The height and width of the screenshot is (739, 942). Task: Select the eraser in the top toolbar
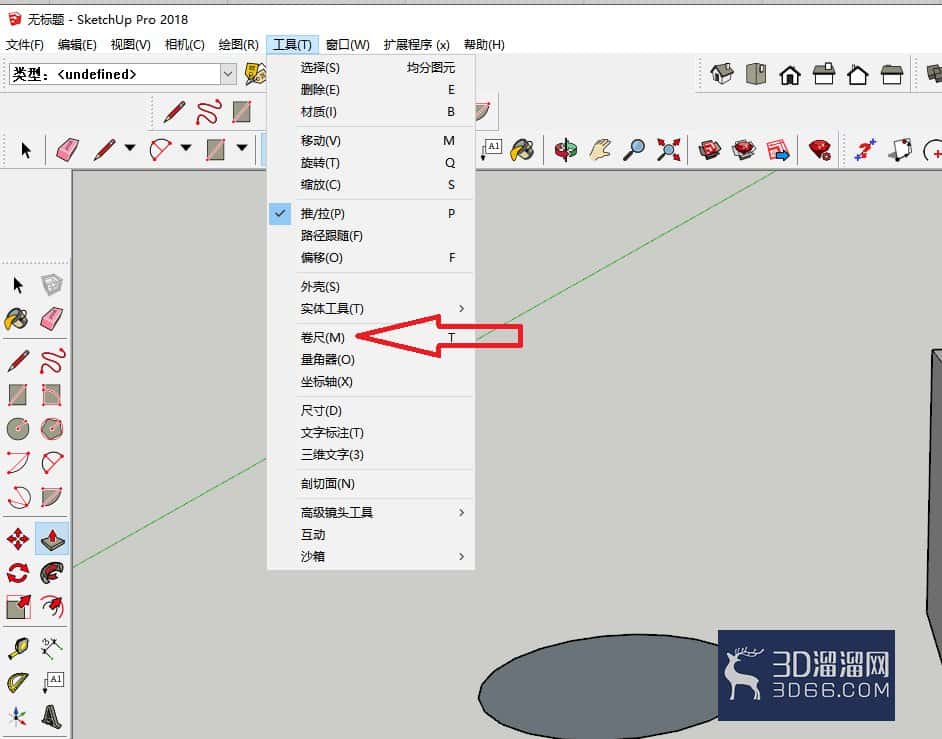67,150
